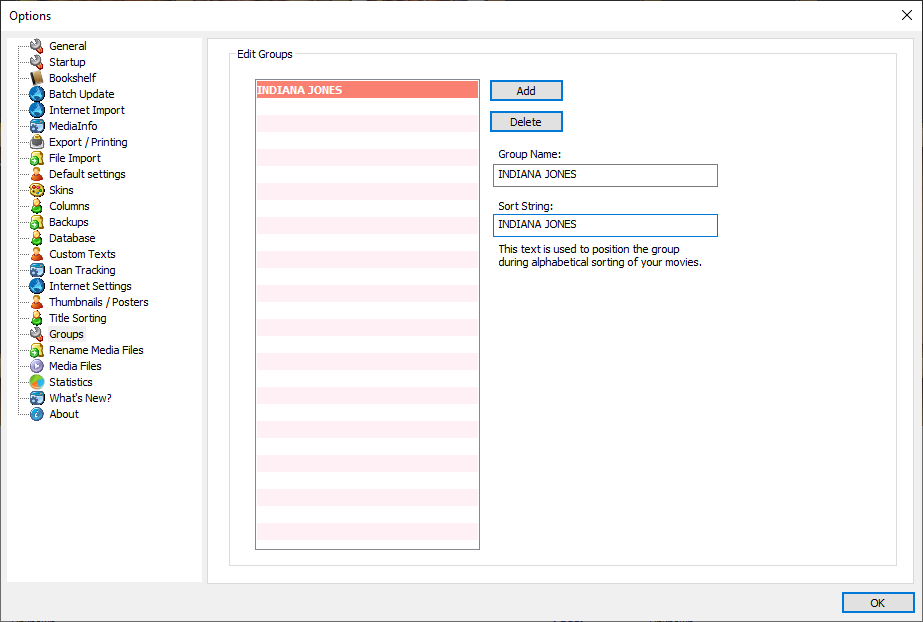Select the Thumbnails / Posters settings page
Screen dimensions: 923x622
(x=97, y=301)
